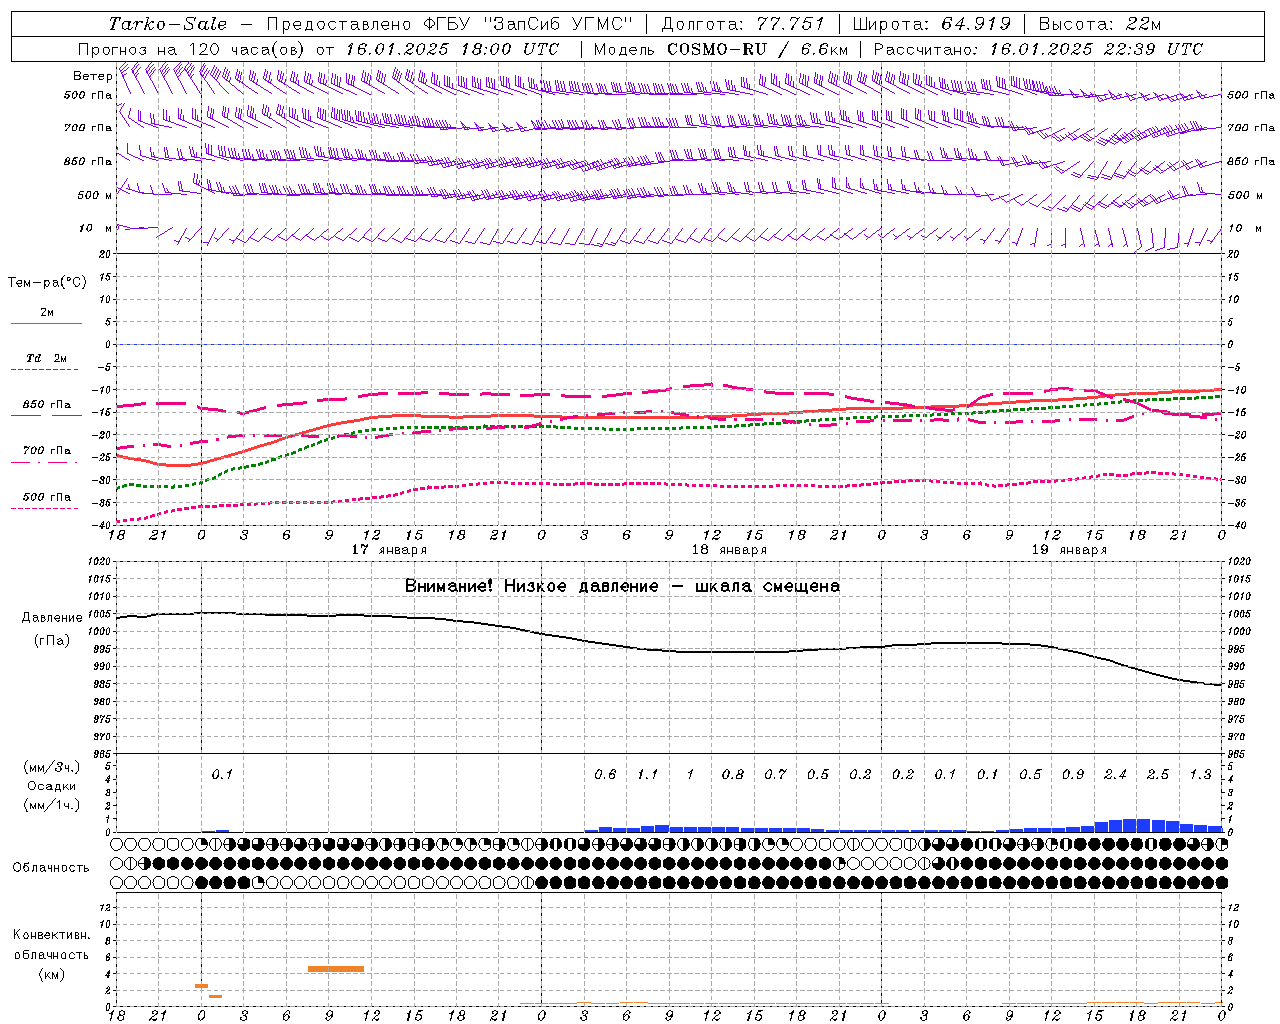1280x1024 pixels.
Task: Click the (мм/1ч.) units label
Action: coord(52,805)
